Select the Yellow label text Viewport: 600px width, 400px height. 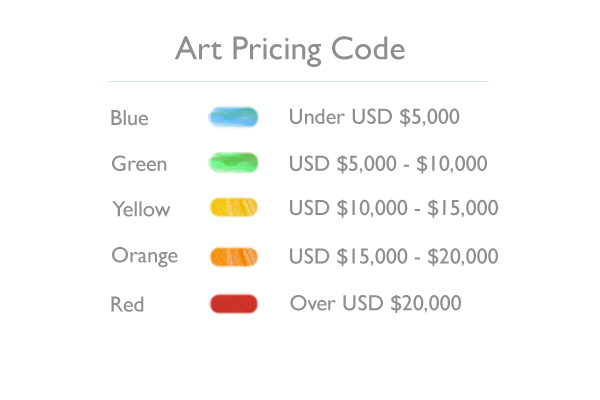[141, 209]
